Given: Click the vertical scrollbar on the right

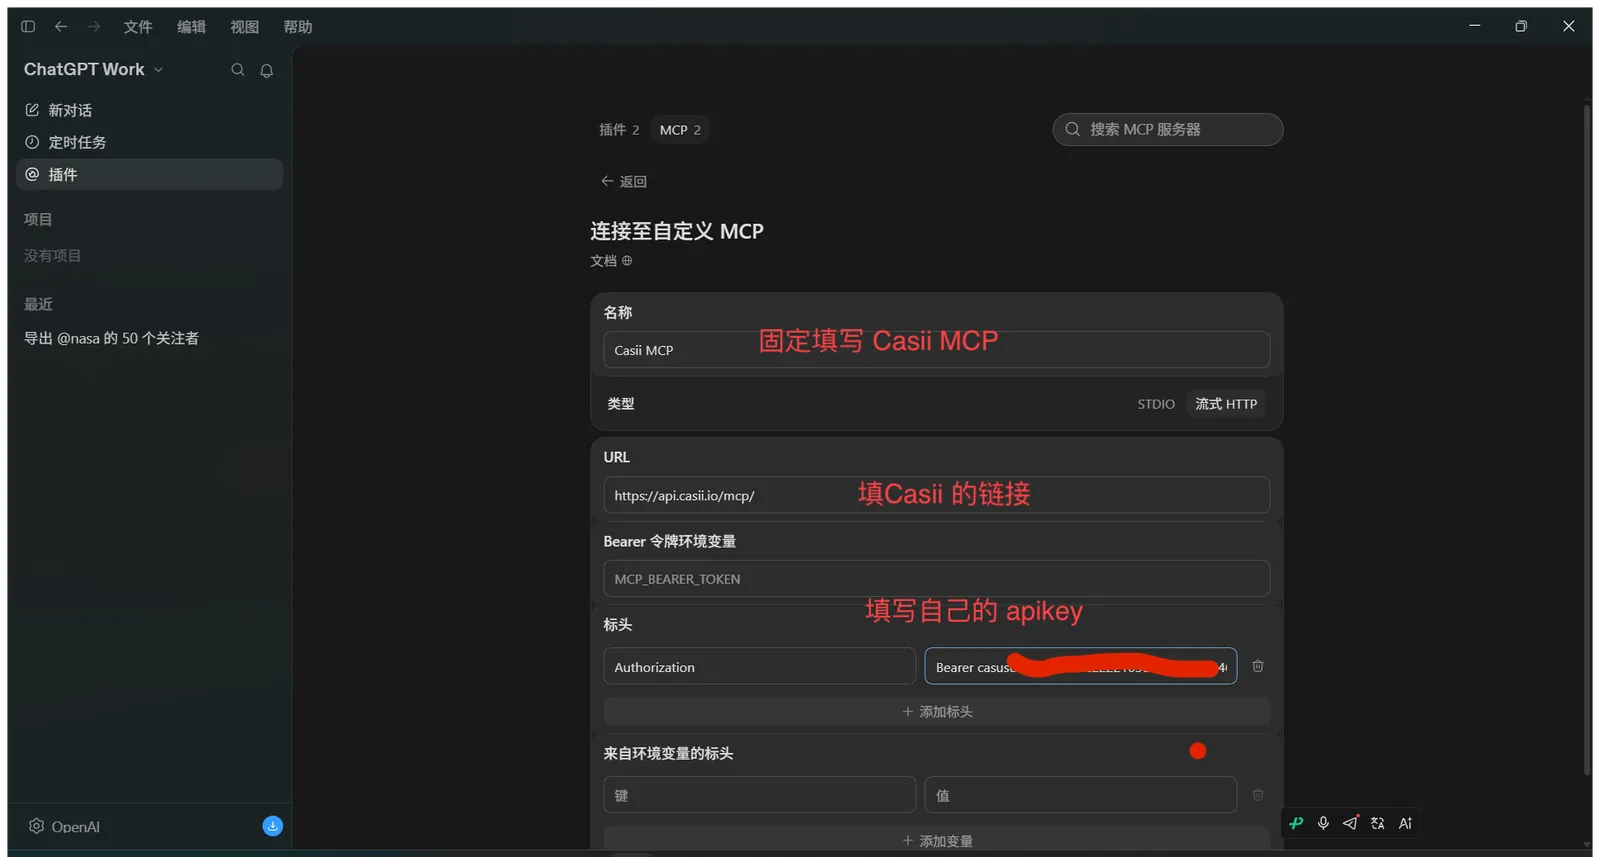Looking at the screenshot, I should [x=1587, y=440].
